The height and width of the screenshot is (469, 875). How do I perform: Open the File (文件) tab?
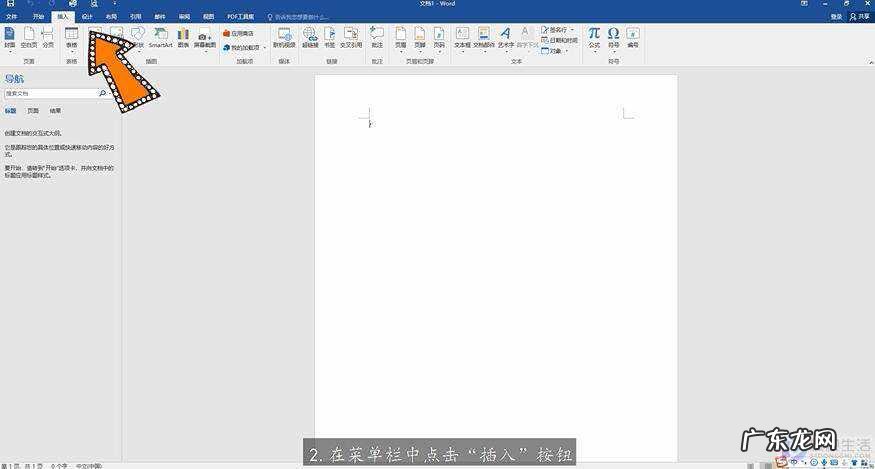click(11, 17)
